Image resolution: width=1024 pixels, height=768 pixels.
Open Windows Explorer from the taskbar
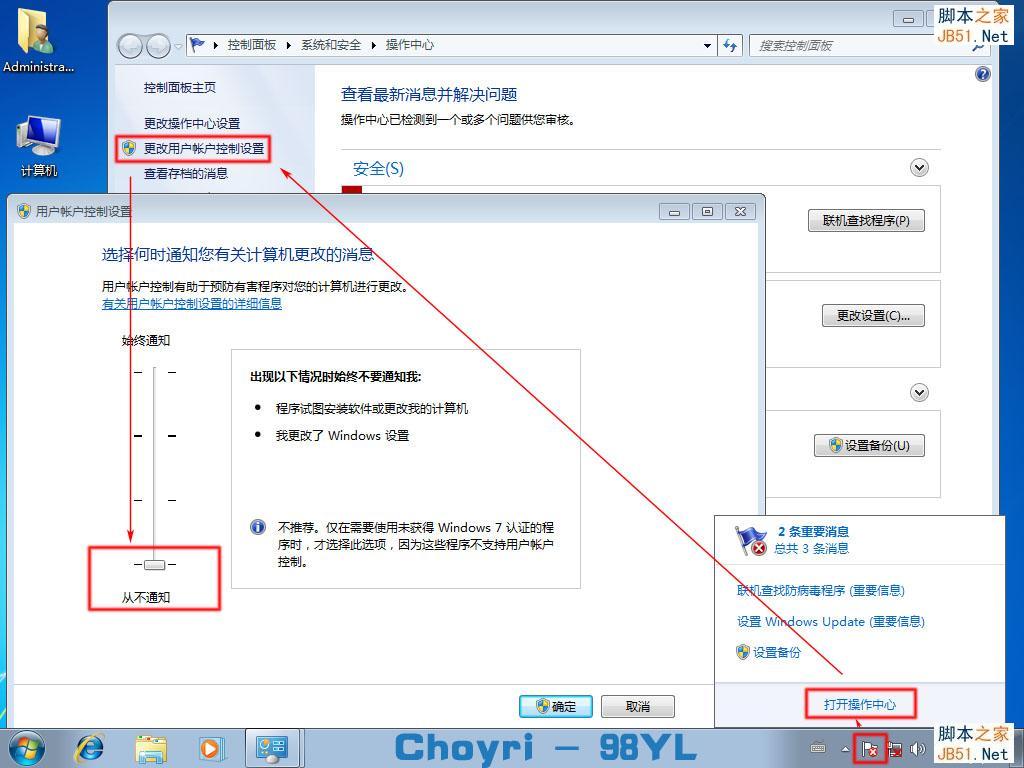pos(150,748)
